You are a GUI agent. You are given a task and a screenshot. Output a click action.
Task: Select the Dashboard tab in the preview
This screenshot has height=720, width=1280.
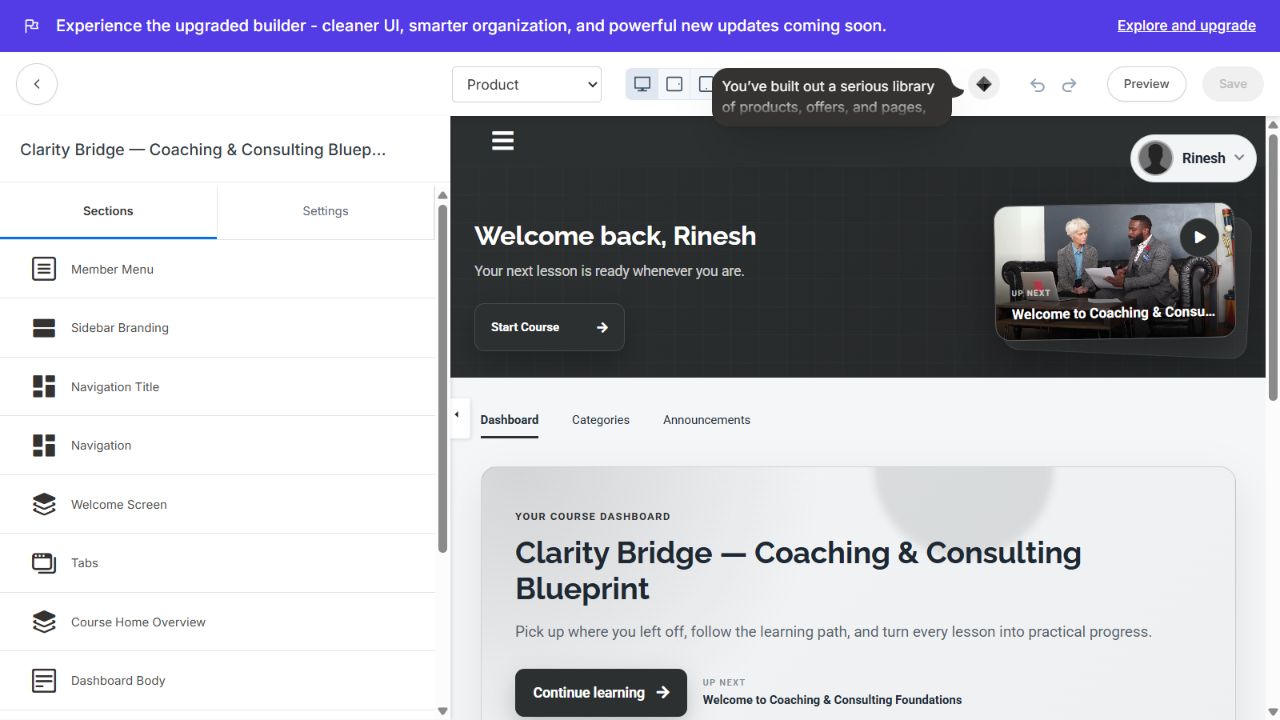click(x=509, y=420)
